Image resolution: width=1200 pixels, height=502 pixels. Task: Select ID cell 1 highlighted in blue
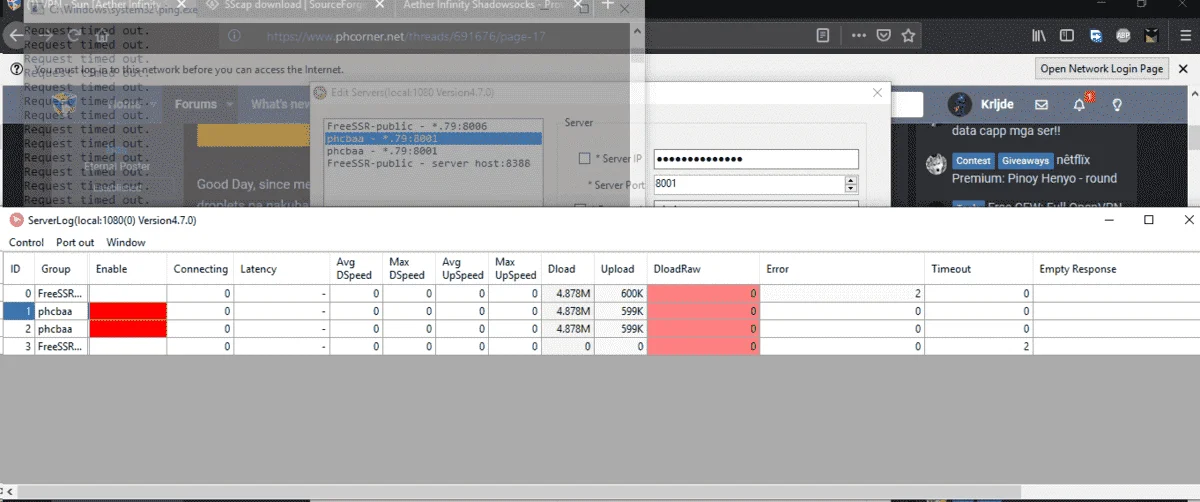click(20, 311)
